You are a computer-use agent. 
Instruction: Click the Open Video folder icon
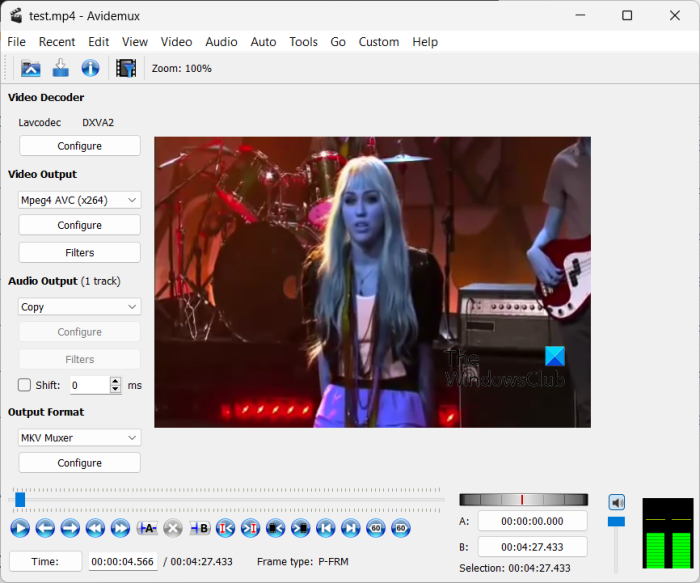tap(31, 68)
